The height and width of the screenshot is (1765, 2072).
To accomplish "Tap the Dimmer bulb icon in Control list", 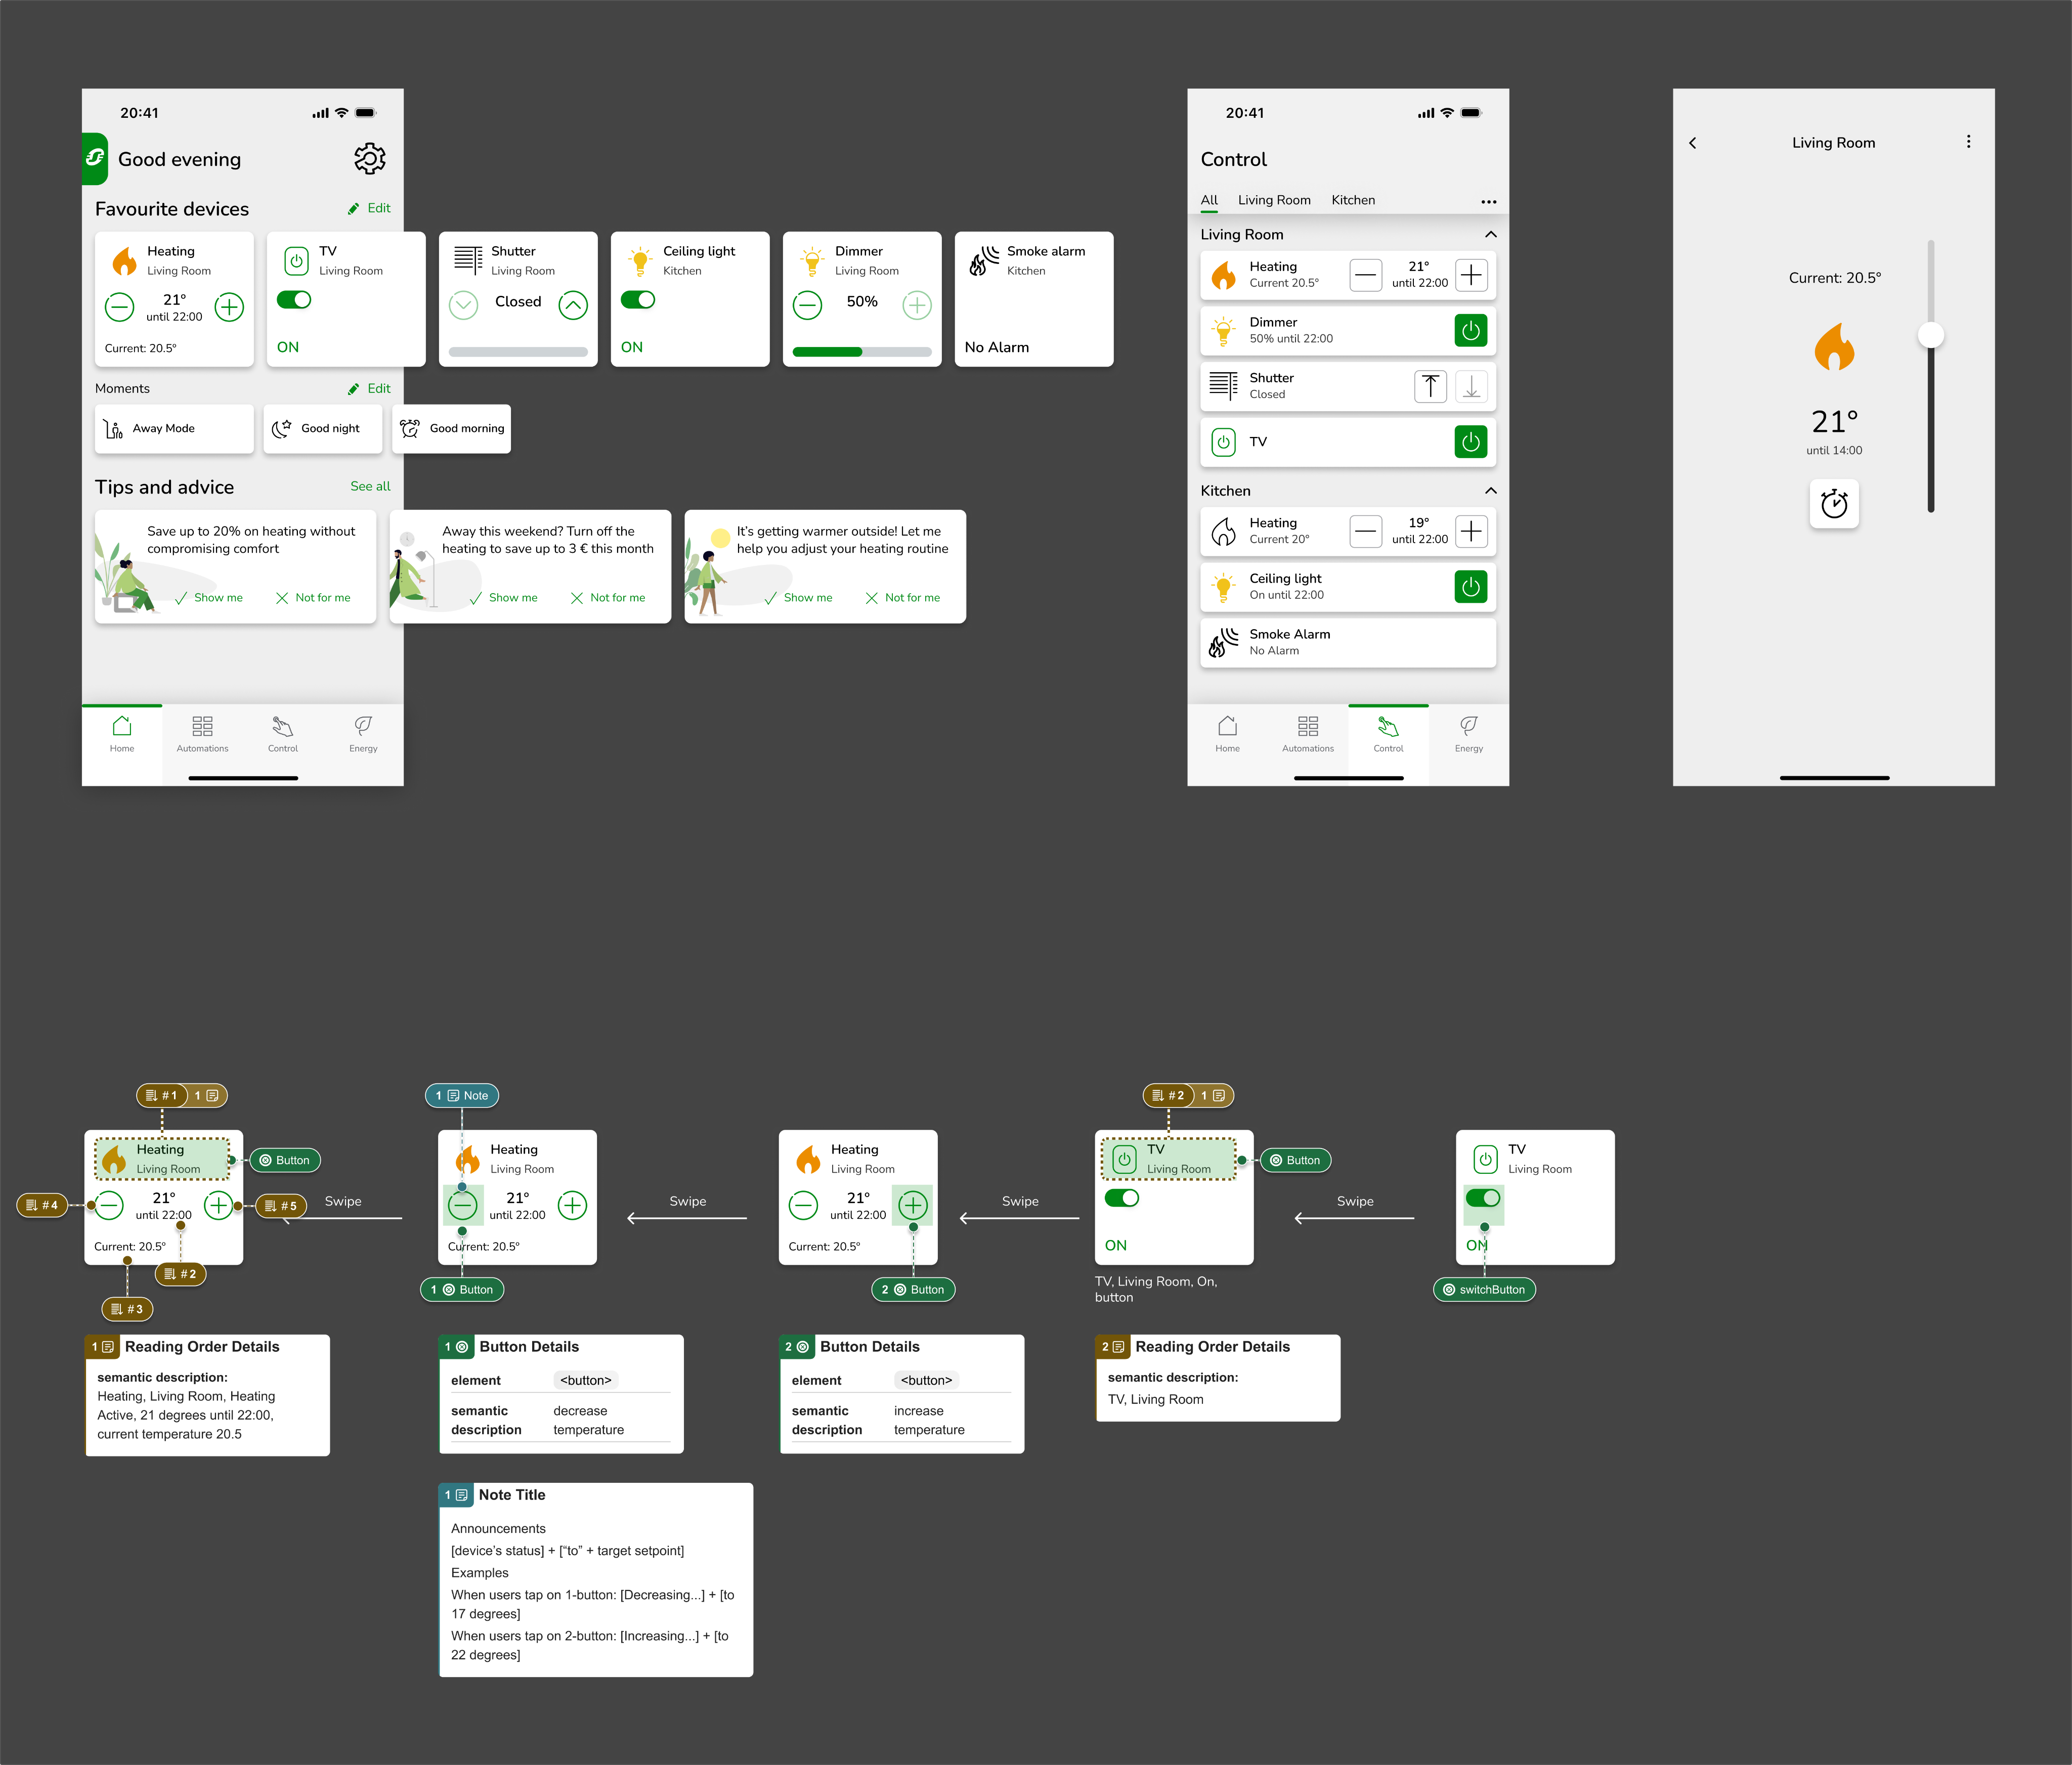I will coord(1223,330).
